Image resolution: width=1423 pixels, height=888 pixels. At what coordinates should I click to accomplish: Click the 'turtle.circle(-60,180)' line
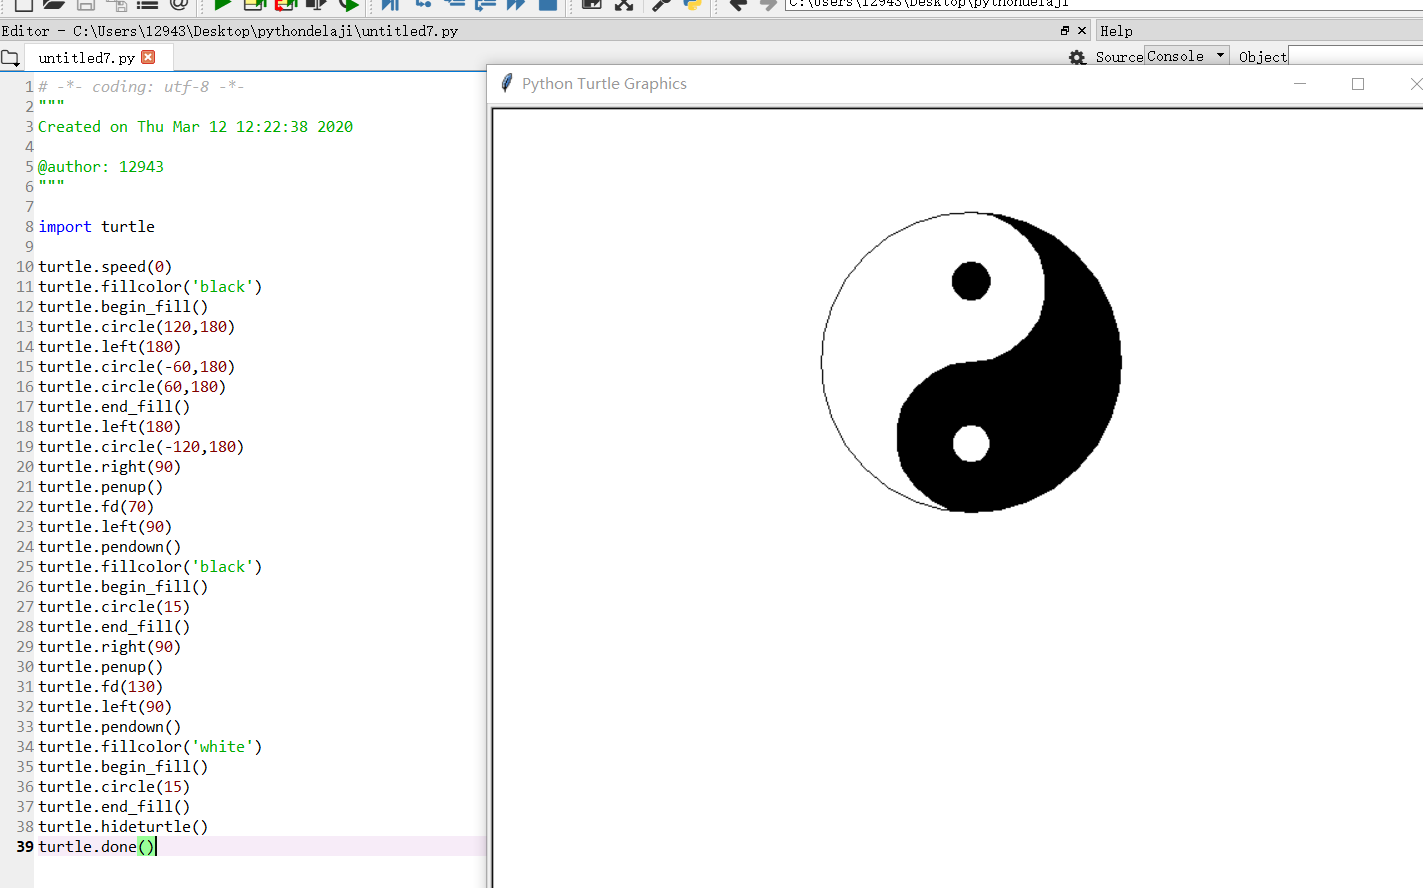(x=137, y=367)
